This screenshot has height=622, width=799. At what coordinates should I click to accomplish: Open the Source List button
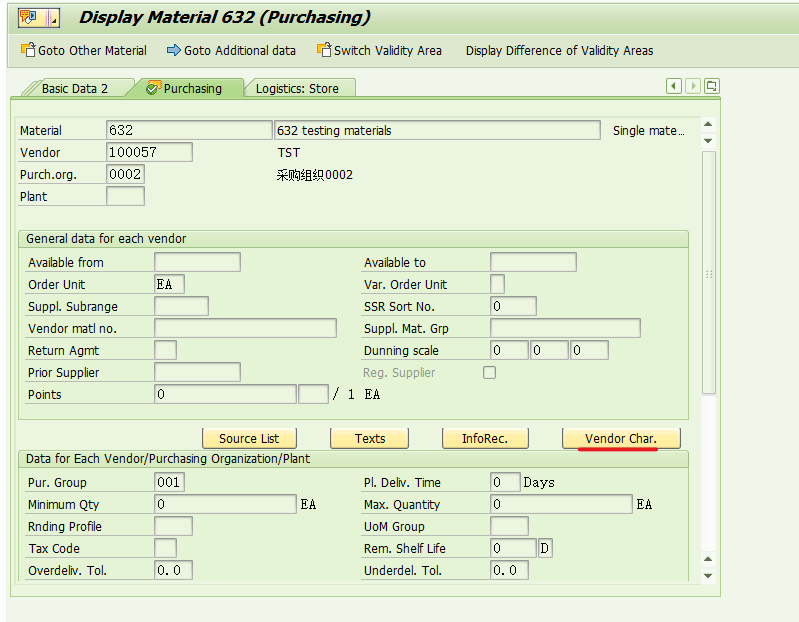tap(249, 439)
